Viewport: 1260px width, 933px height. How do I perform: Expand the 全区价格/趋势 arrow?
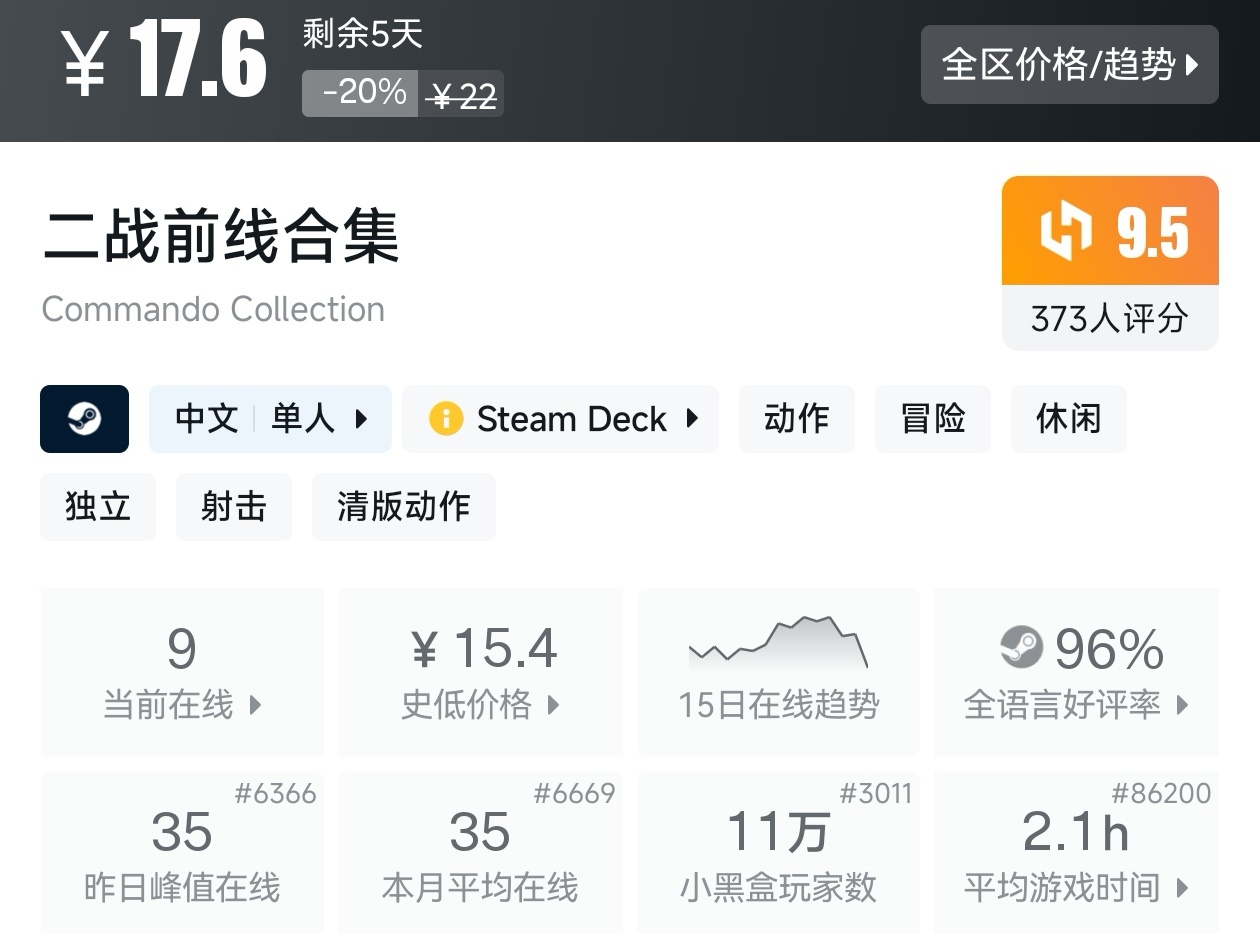1191,66
